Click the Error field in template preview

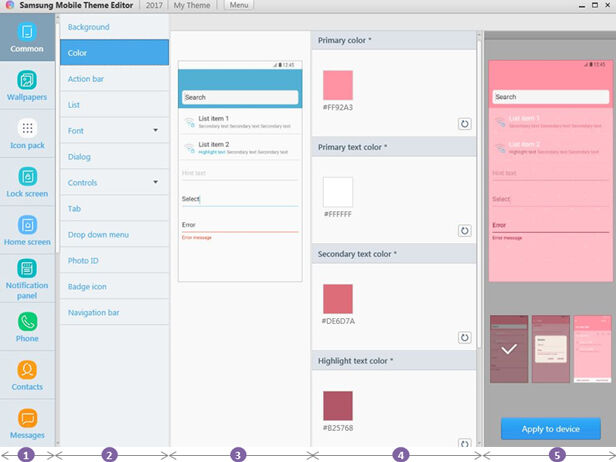[240, 226]
